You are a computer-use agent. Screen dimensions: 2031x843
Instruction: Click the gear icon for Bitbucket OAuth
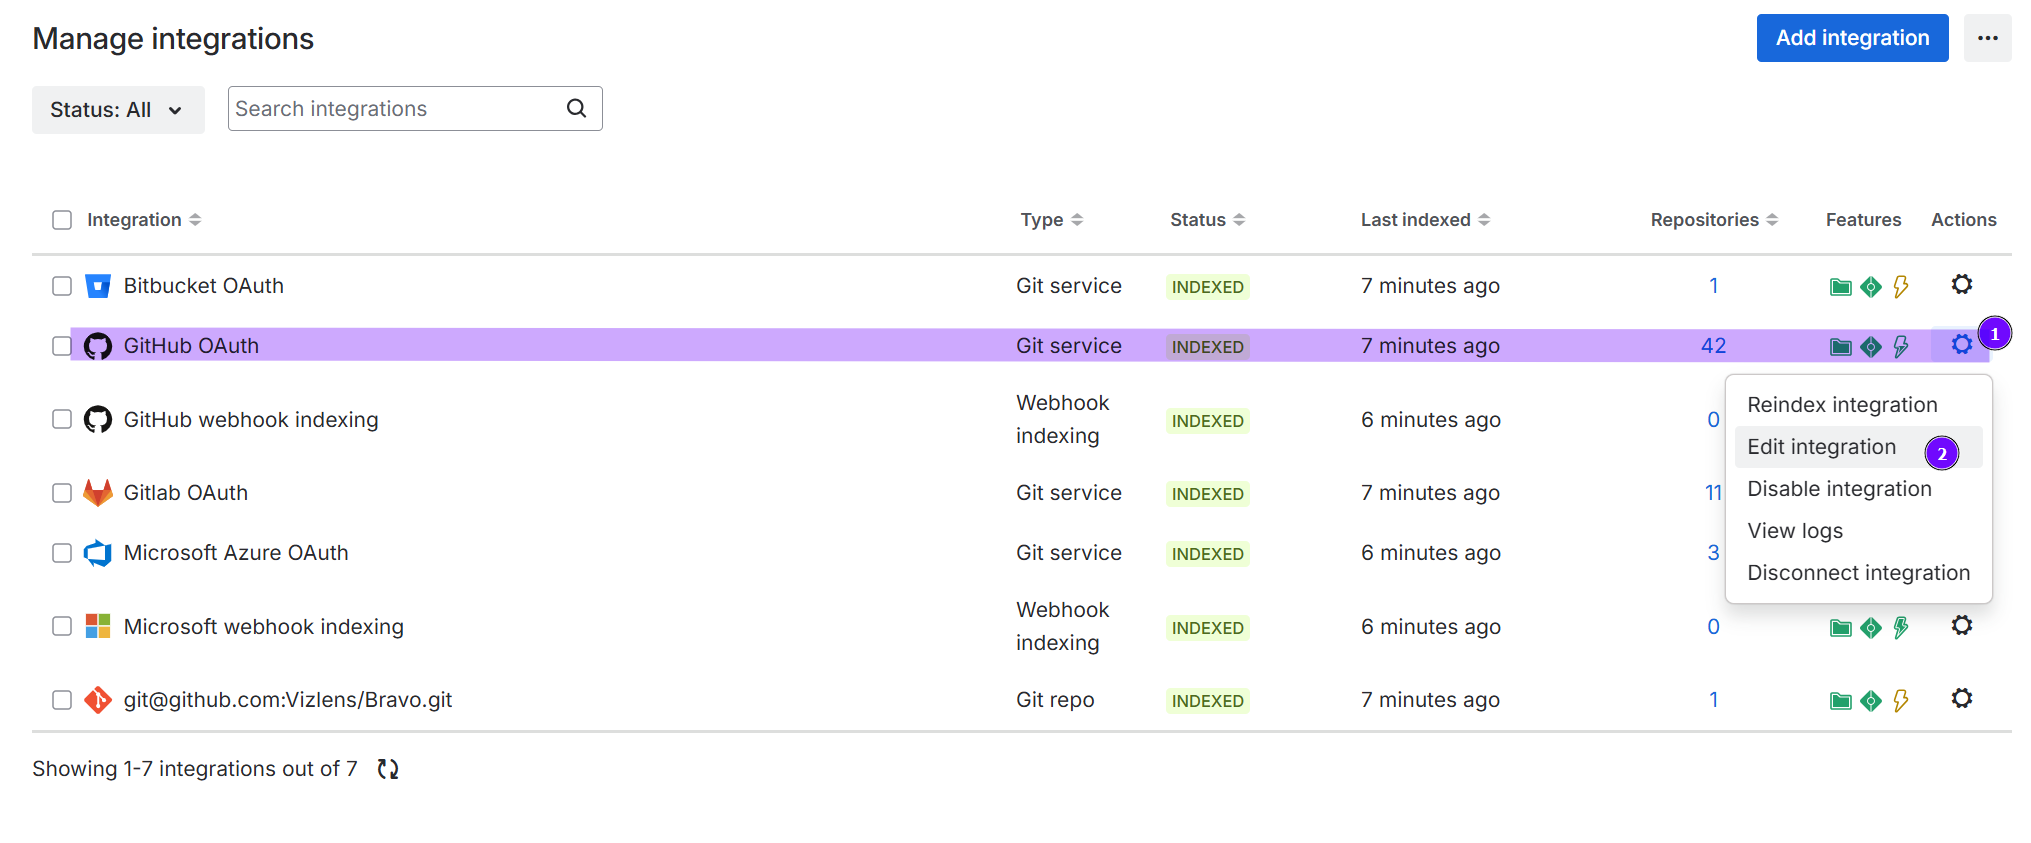1961,285
